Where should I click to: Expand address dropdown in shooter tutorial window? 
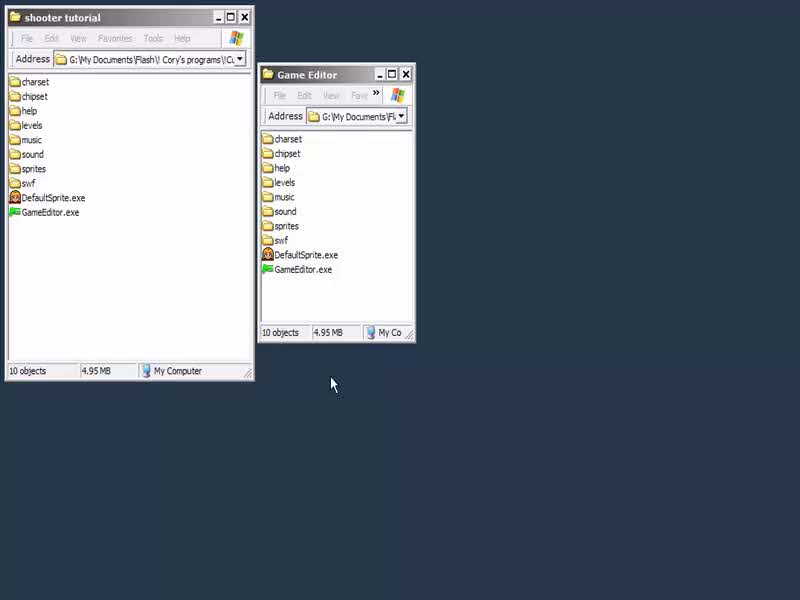[240, 59]
